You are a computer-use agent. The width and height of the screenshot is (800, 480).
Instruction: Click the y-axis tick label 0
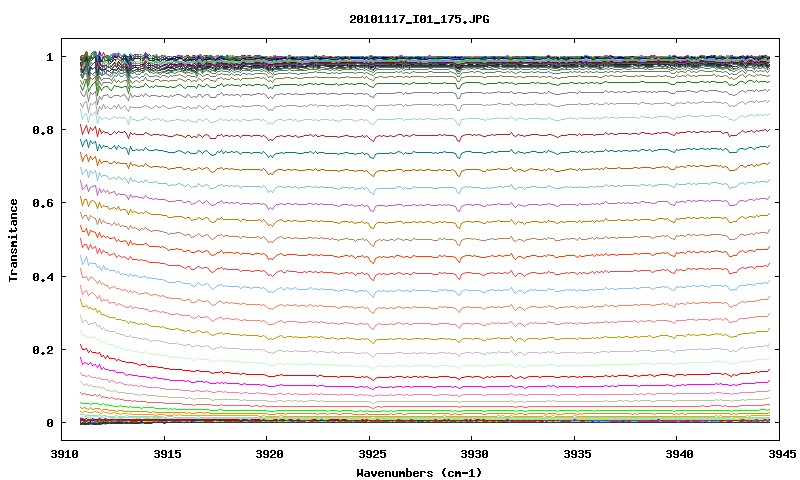pyautogui.click(x=49, y=423)
